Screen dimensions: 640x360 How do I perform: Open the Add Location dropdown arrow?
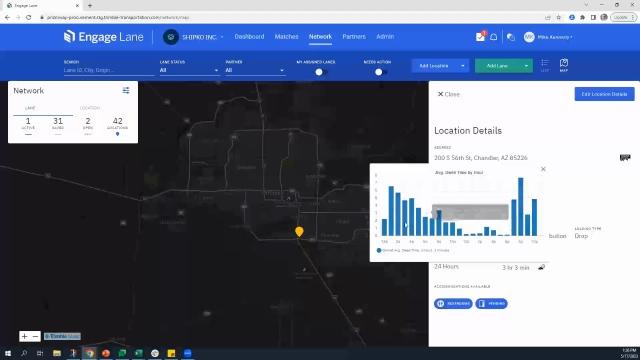pyautogui.click(x=462, y=66)
